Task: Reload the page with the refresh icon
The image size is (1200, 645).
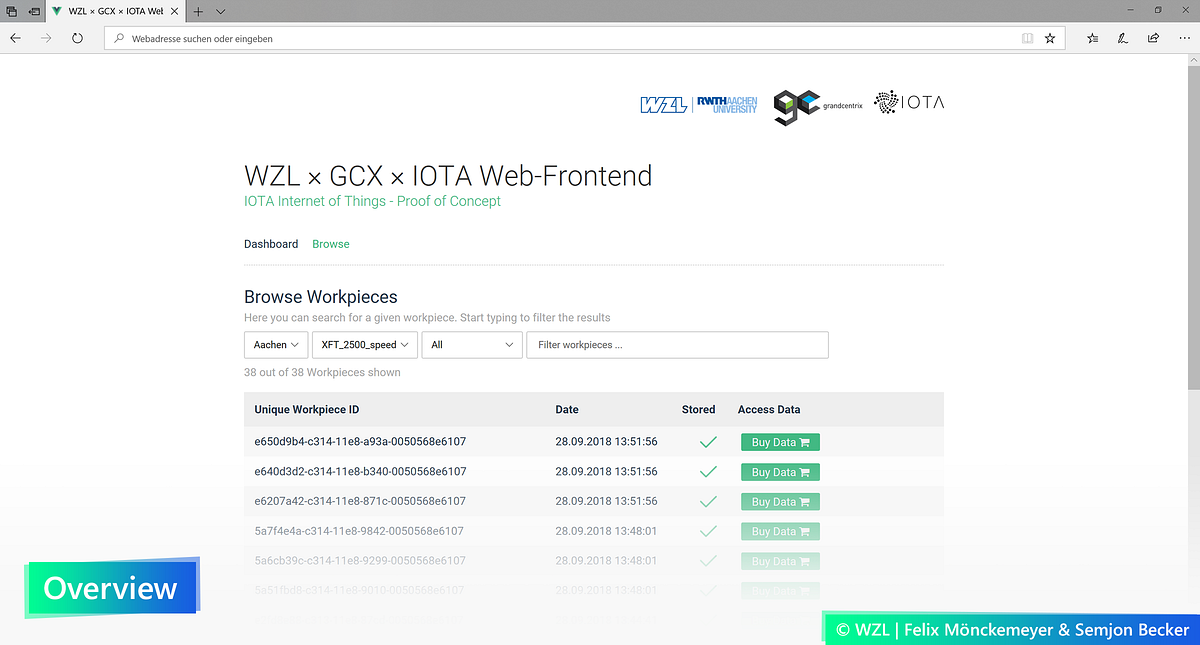Action: tap(77, 38)
